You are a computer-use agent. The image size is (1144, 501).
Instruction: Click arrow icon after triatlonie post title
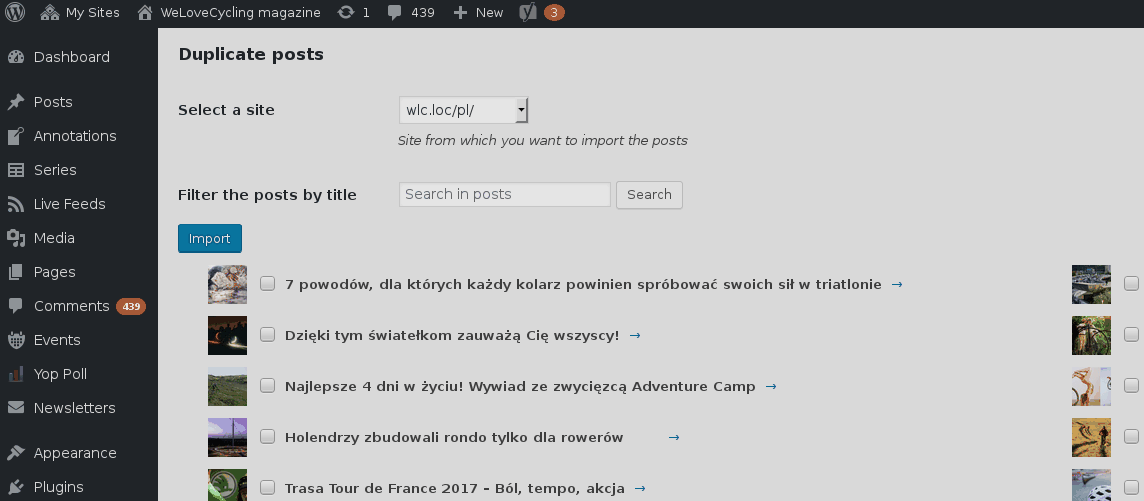(897, 284)
